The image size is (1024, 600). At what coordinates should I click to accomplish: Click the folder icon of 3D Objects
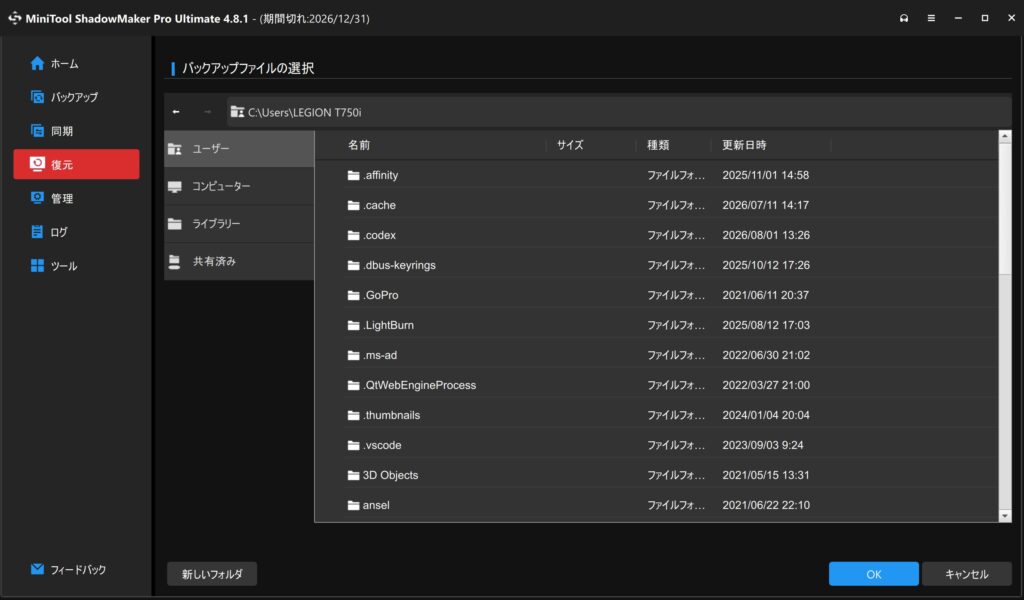(x=353, y=475)
